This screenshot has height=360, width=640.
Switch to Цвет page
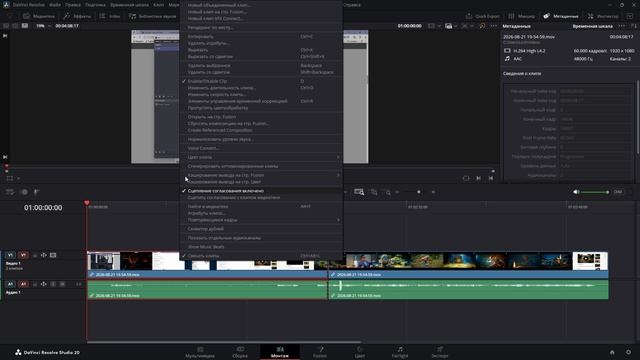click(x=360, y=352)
